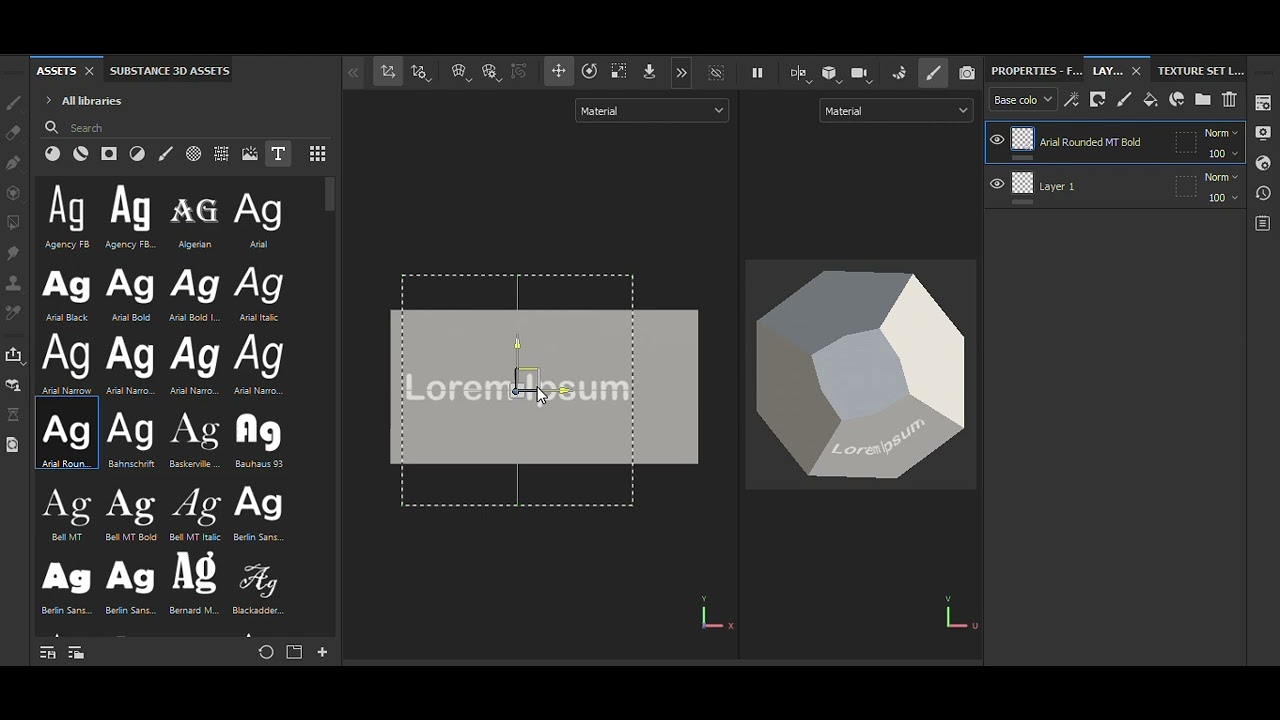The height and width of the screenshot is (720, 1280).
Task: Select the Assets tab
Action: click(56, 71)
